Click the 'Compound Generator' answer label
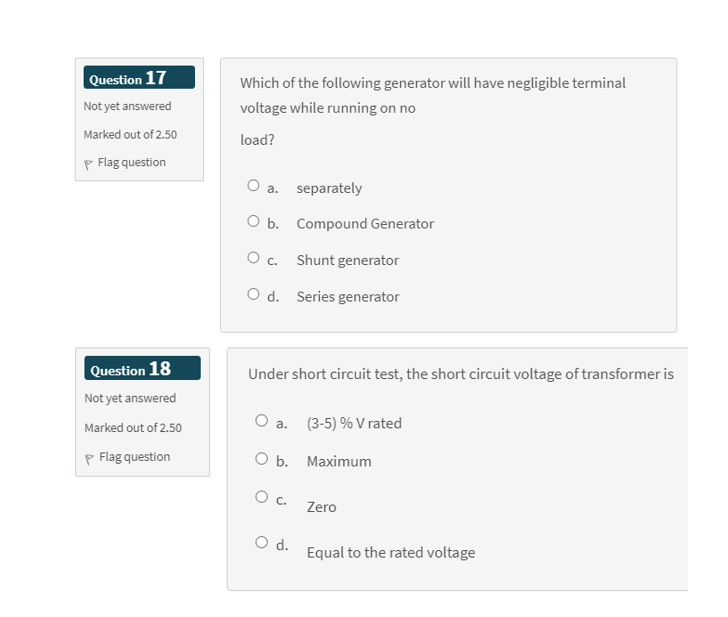 pos(365,224)
